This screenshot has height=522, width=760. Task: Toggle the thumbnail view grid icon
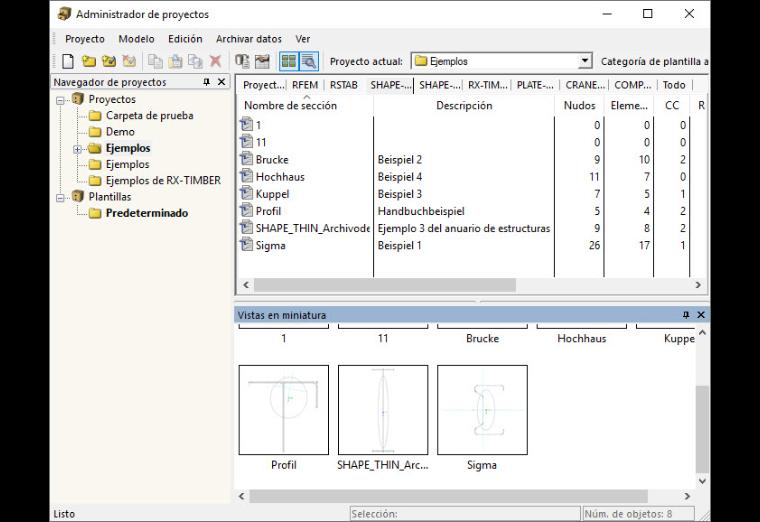(x=289, y=62)
